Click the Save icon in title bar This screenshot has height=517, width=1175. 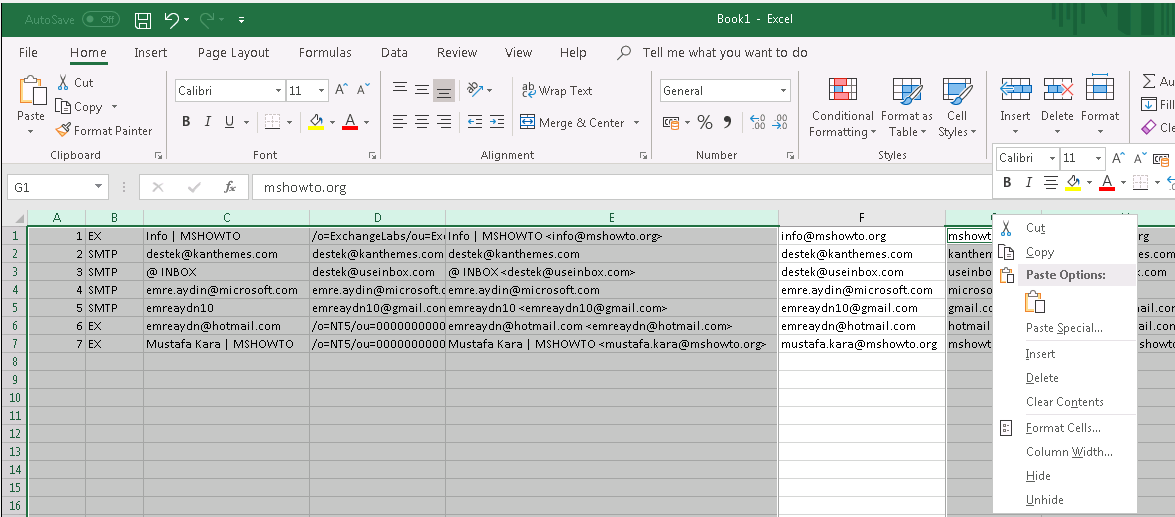click(142, 20)
